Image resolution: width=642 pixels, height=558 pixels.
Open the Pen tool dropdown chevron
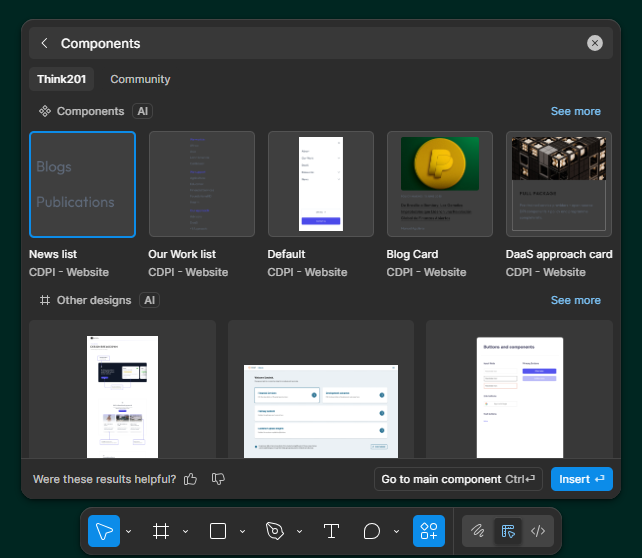tap(299, 531)
